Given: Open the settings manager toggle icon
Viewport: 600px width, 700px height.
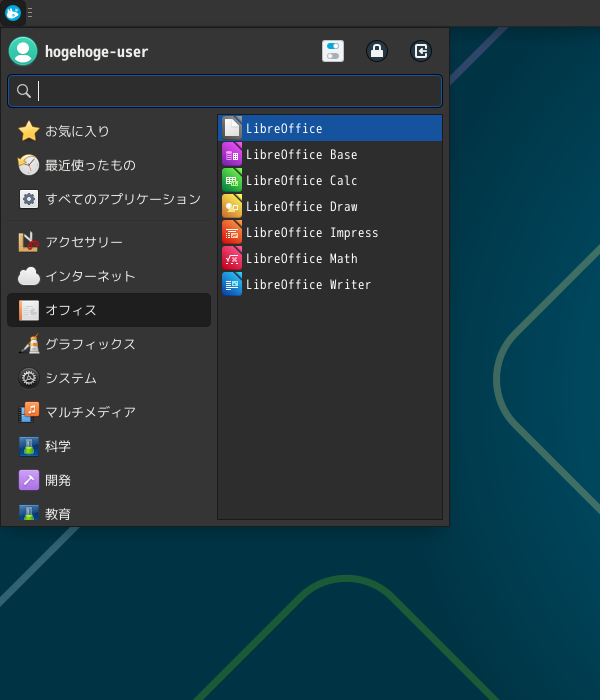Looking at the screenshot, I should pyautogui.click(x=333, y=51).
